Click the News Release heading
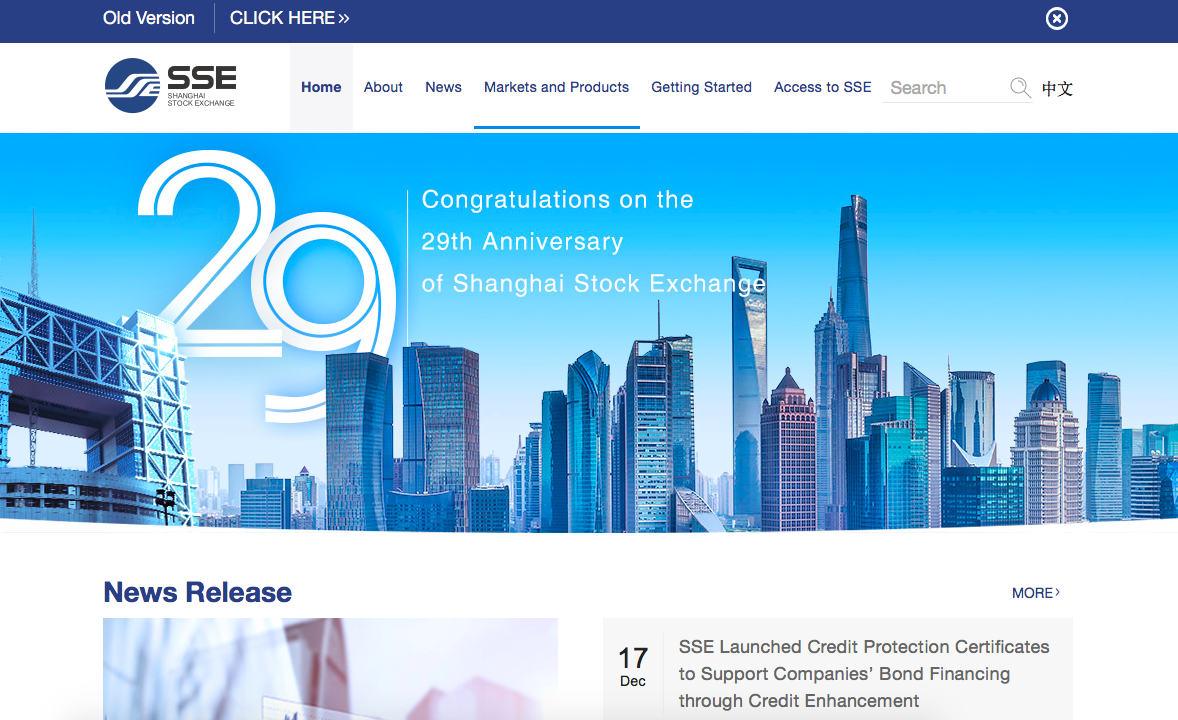Image resolution: width=1178 pixels, height=720 pixels. [x=198, y=592]
